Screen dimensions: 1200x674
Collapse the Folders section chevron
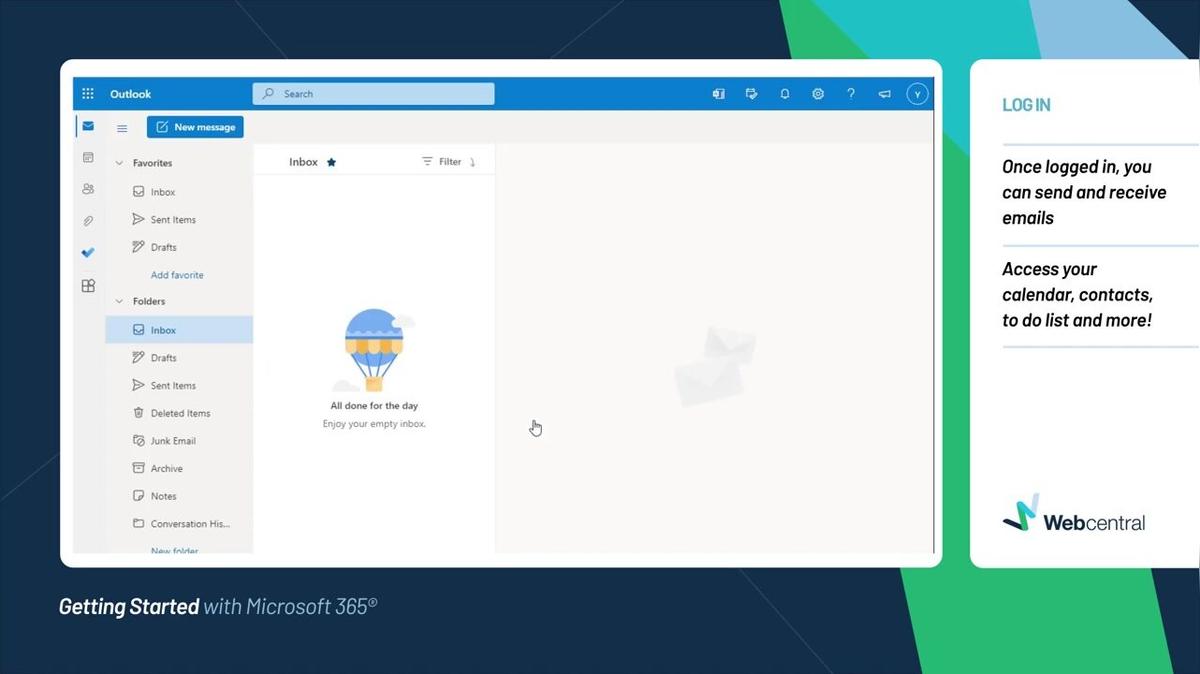click(119, 301)
